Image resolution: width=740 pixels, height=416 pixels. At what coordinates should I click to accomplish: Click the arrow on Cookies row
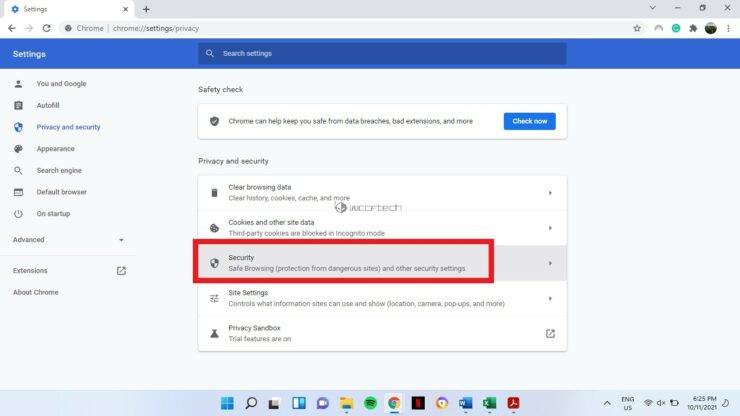click(550, 228)
